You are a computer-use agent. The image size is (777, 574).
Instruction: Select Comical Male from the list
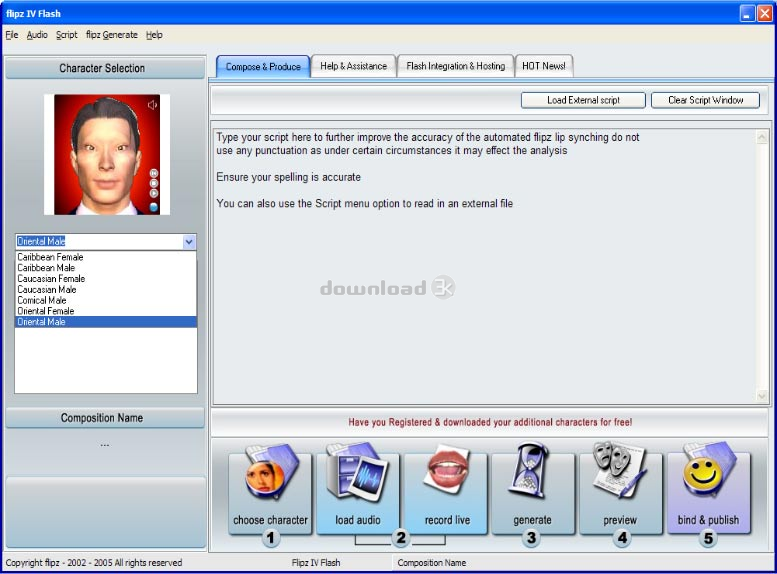(x=106, y=300)
